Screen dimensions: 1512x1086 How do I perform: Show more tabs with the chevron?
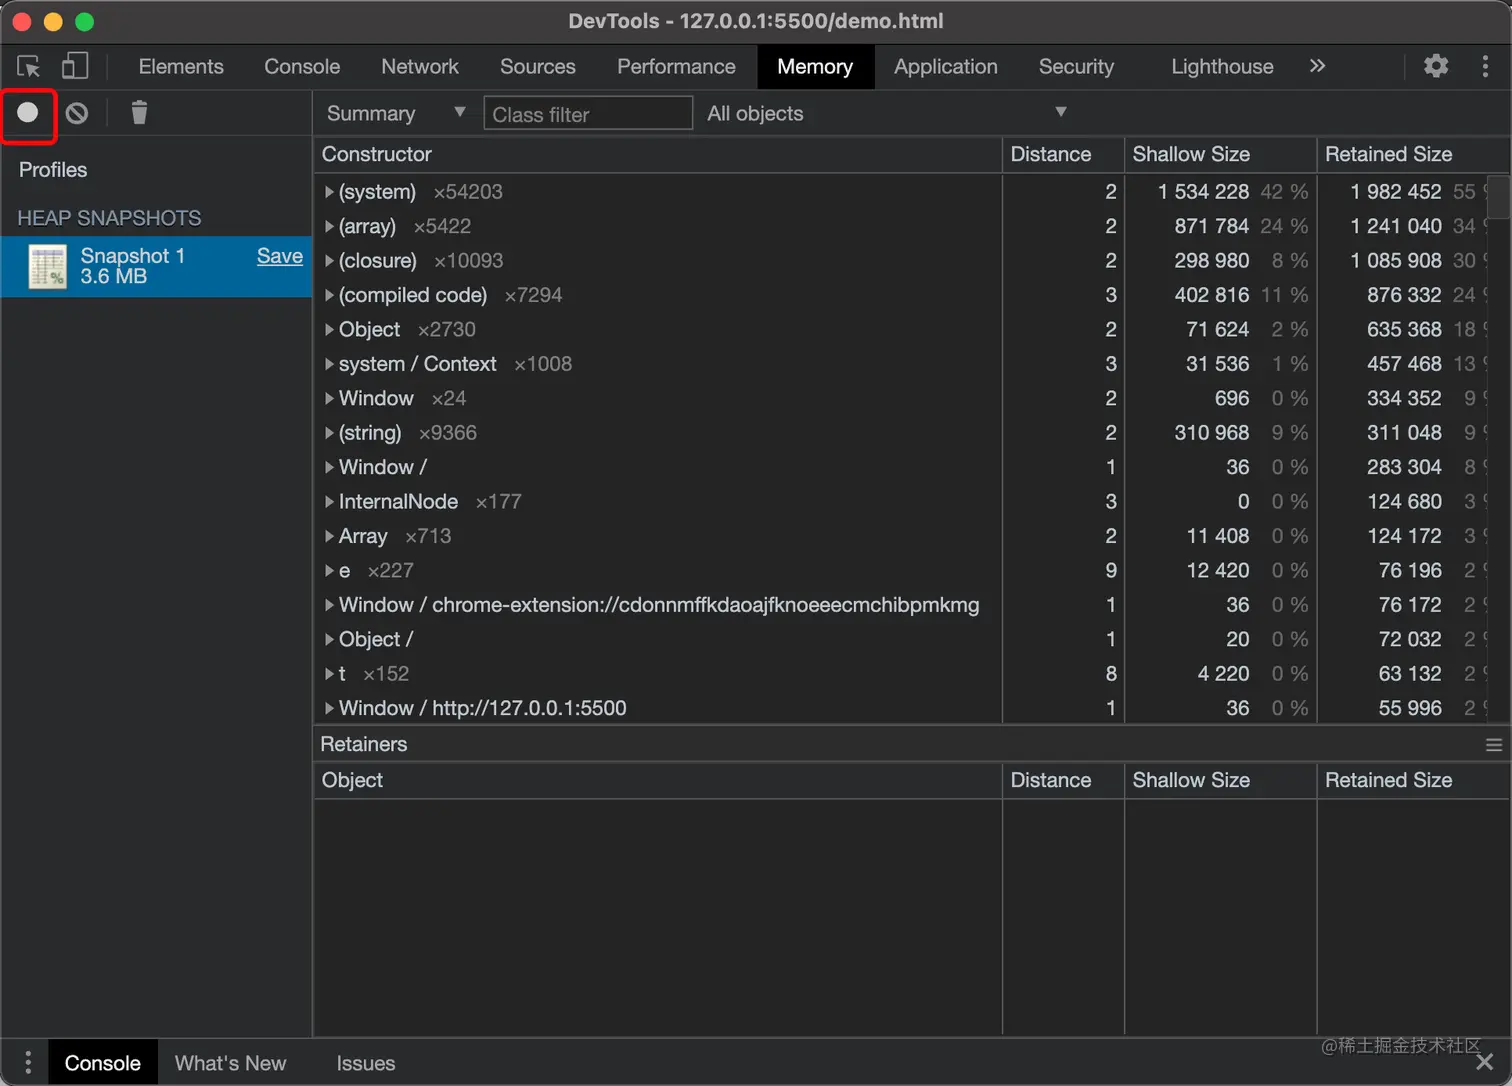1317,66
